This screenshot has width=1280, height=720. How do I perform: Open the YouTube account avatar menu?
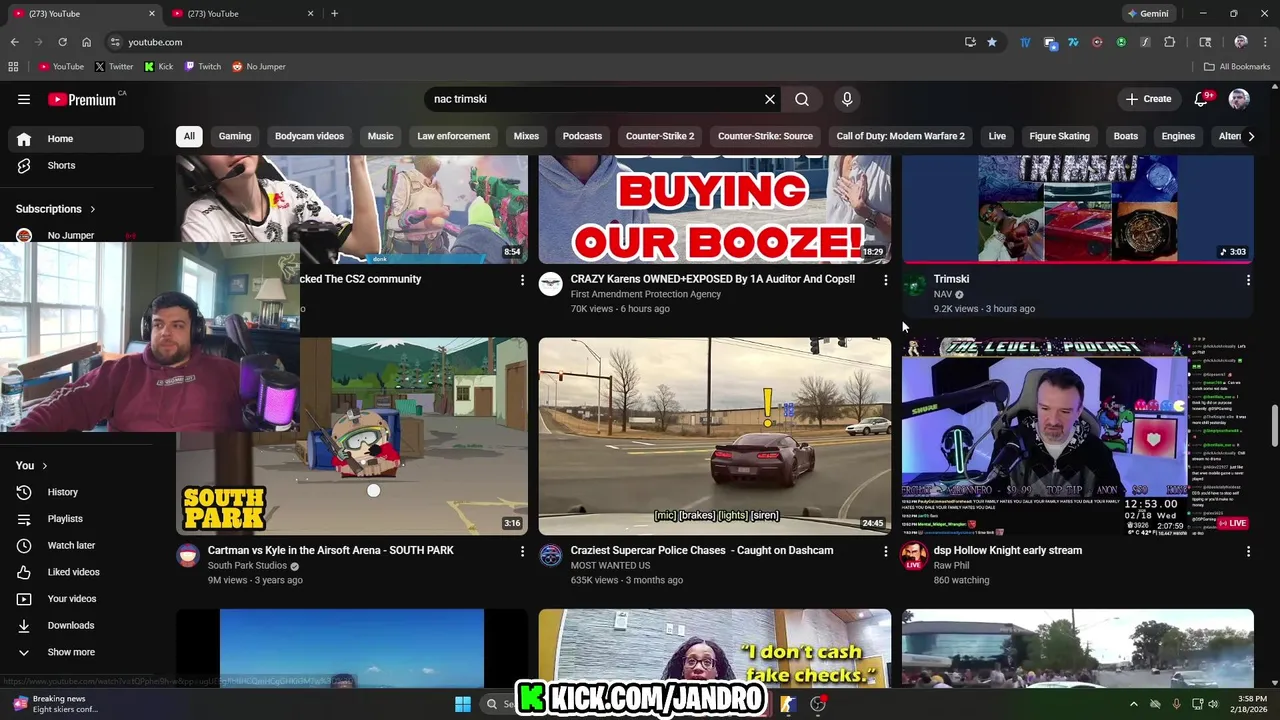pos(1239,99)
